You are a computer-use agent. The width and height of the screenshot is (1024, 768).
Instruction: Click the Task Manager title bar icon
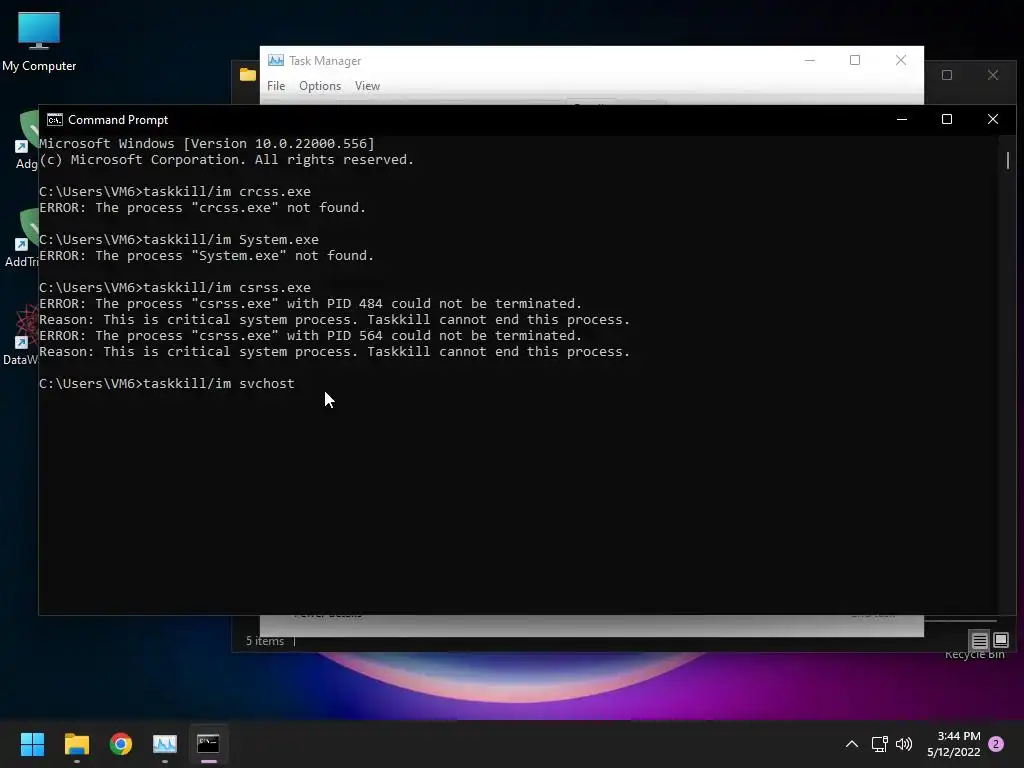[276, 60]
